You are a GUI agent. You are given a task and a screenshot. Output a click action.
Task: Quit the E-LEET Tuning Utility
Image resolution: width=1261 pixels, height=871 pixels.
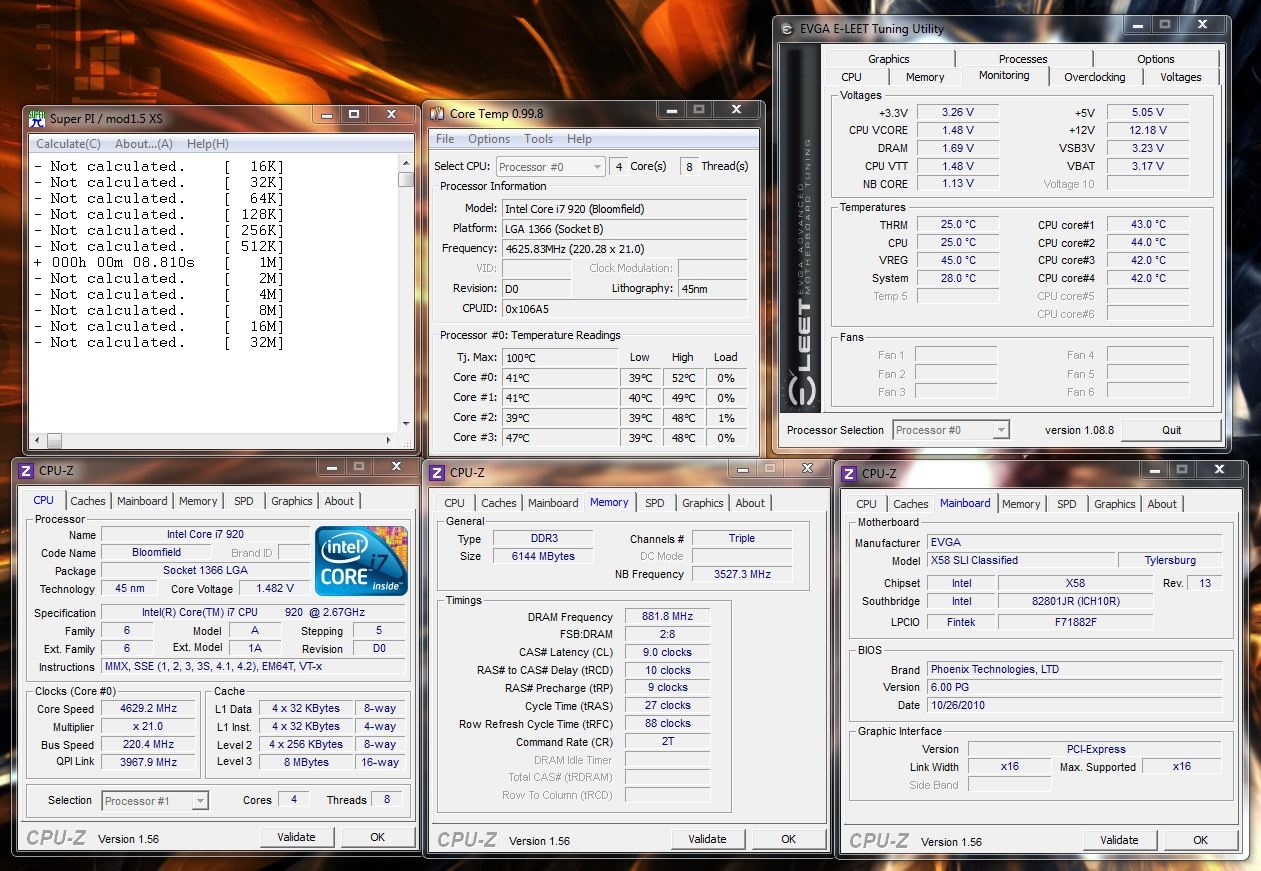pos(1171,430)
